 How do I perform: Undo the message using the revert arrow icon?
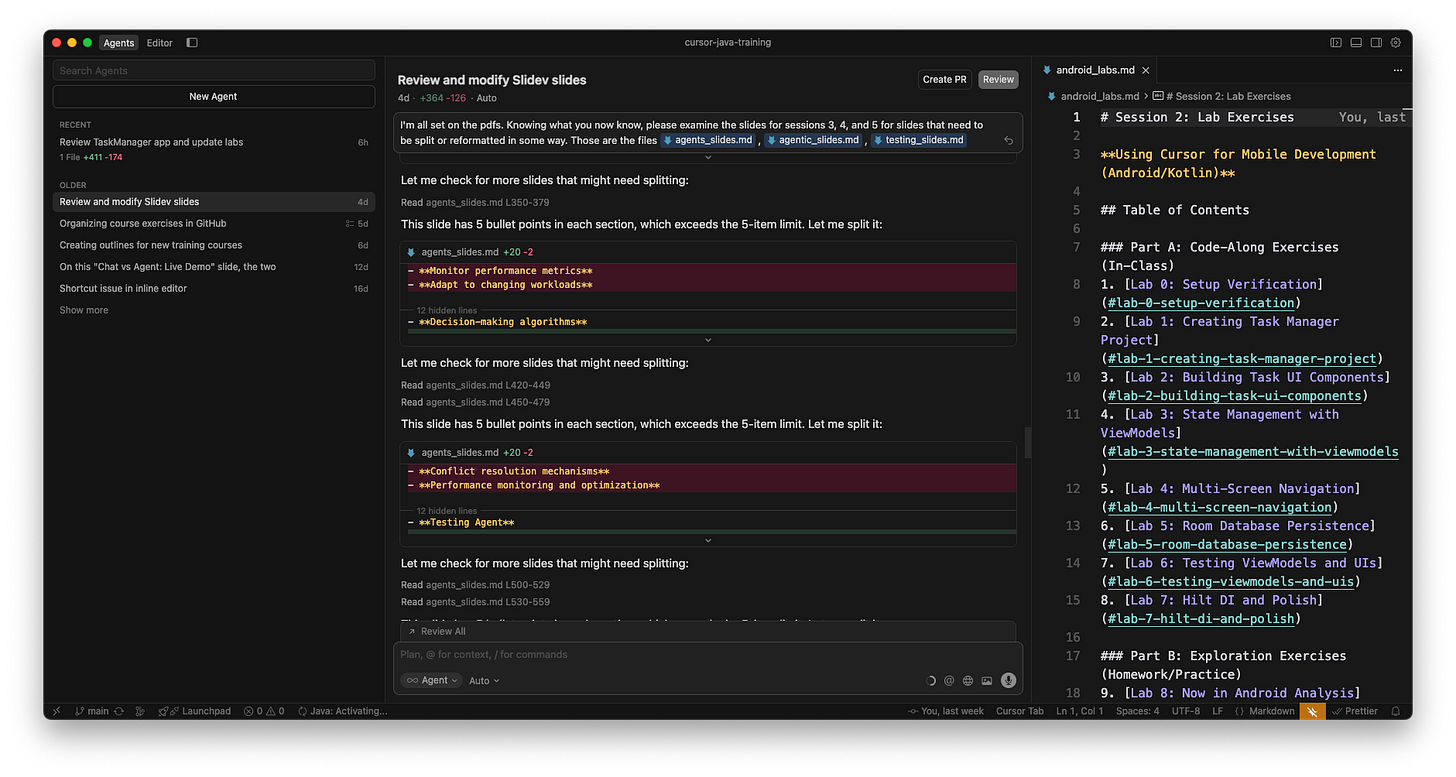pyautogui.click(x=1008, y=141)
